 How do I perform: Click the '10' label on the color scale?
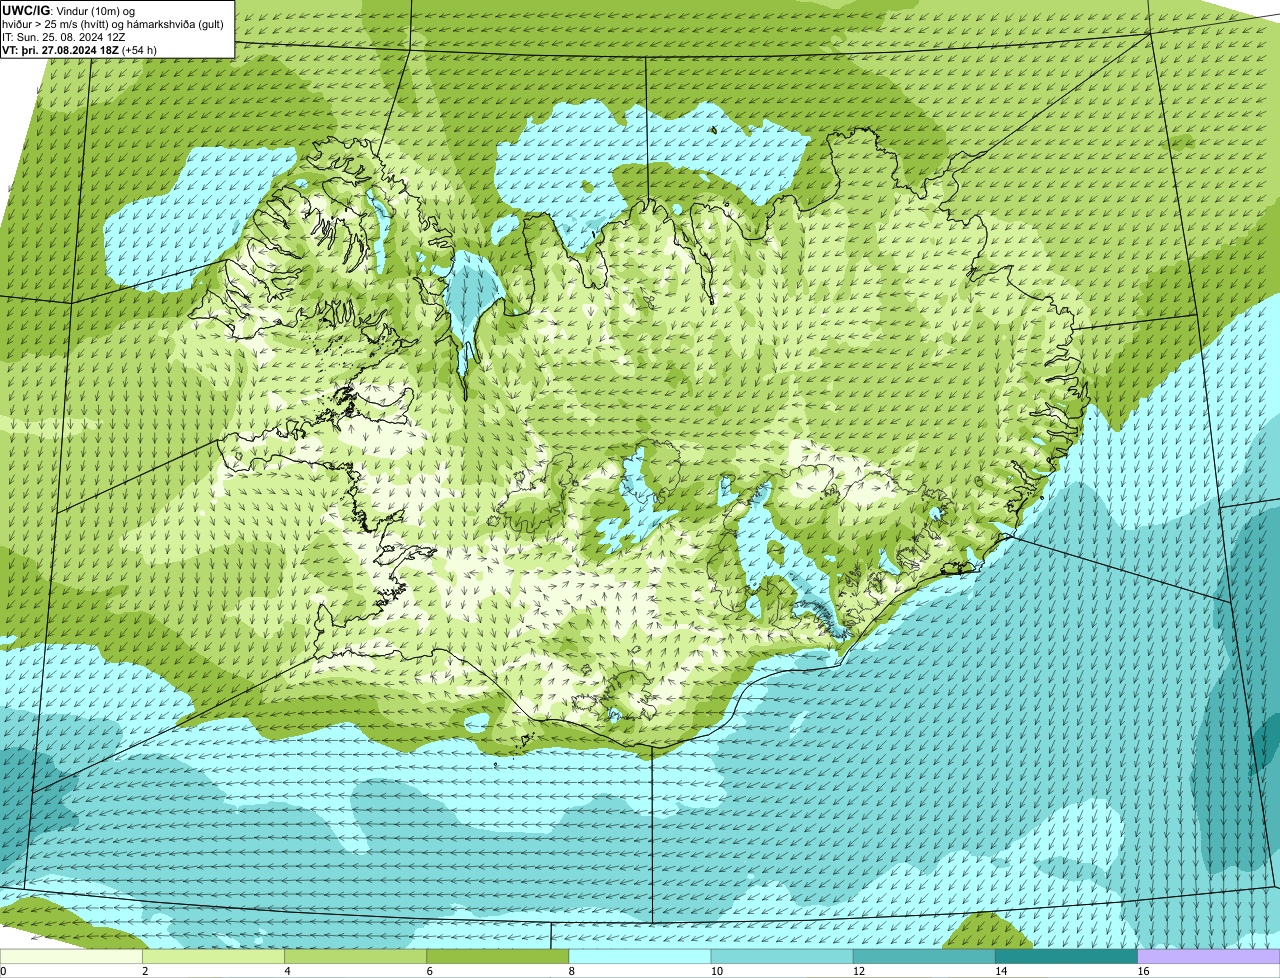(x=716, y=971)
